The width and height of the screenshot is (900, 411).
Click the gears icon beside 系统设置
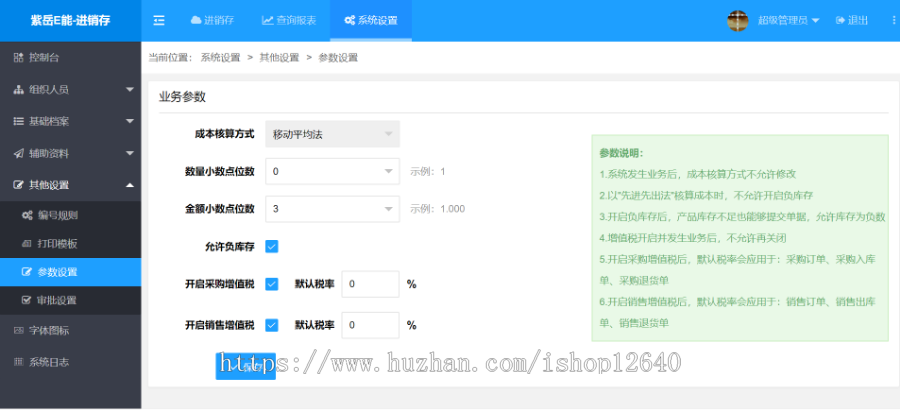350,20
